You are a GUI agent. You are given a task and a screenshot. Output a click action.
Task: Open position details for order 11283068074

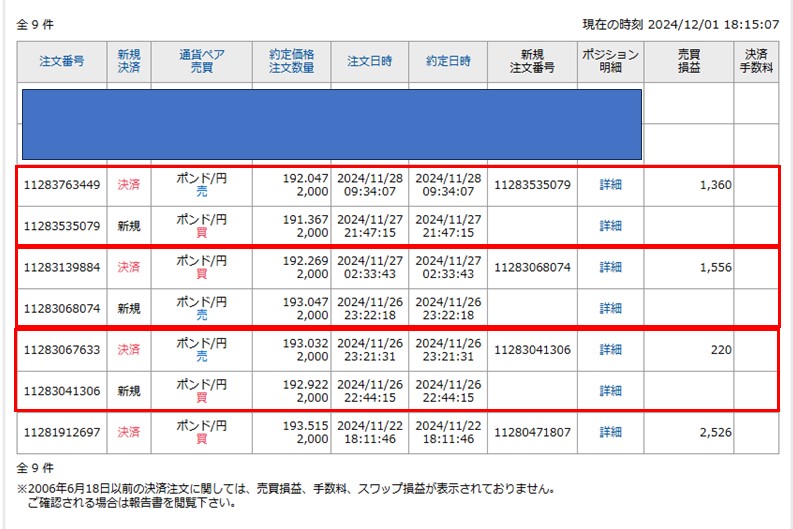point(610,309)
